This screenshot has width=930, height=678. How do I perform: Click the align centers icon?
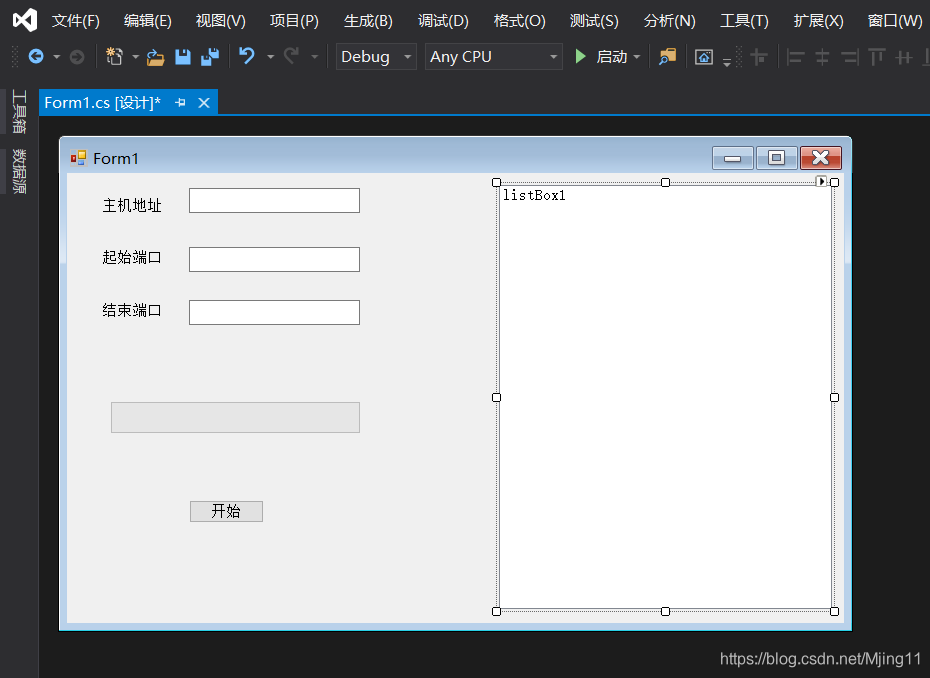click(822, 58)
